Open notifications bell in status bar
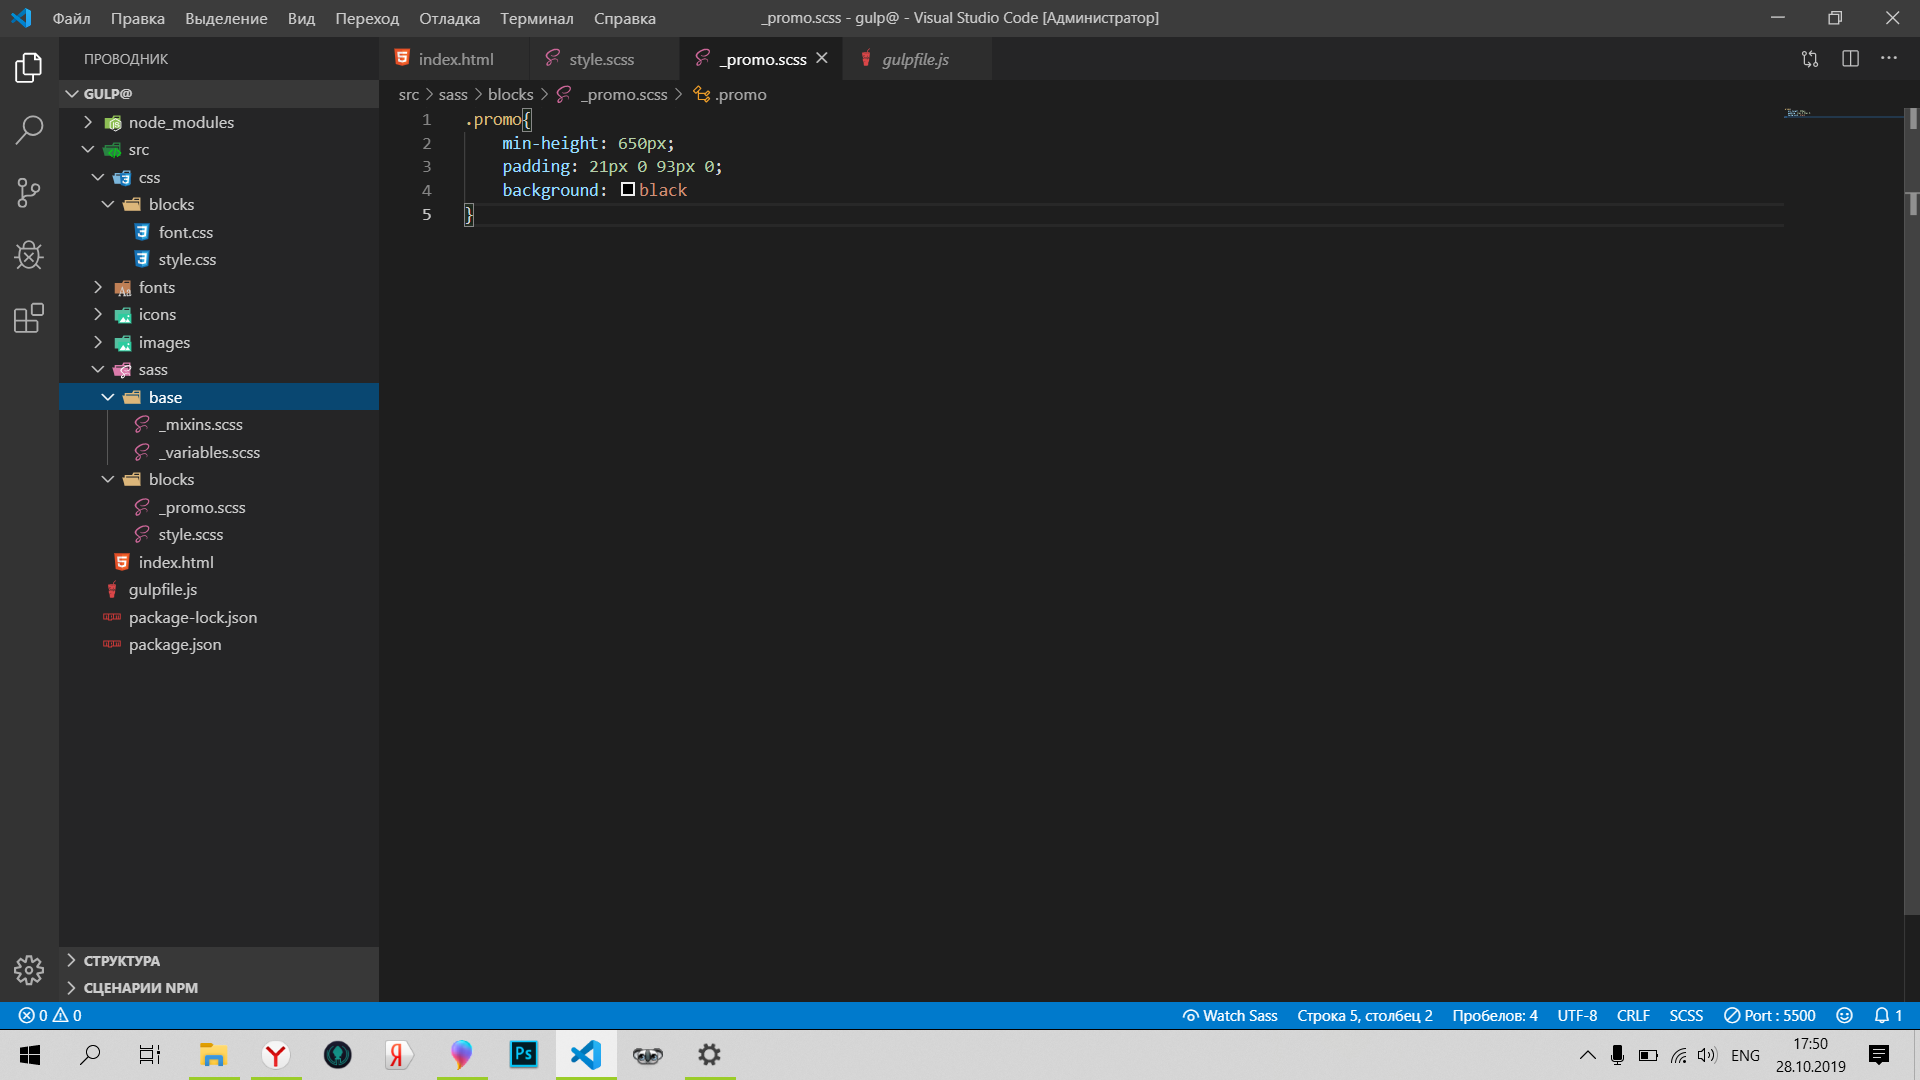This screenshot has height=1080, width=1920. click(x=1888, y=1015)
